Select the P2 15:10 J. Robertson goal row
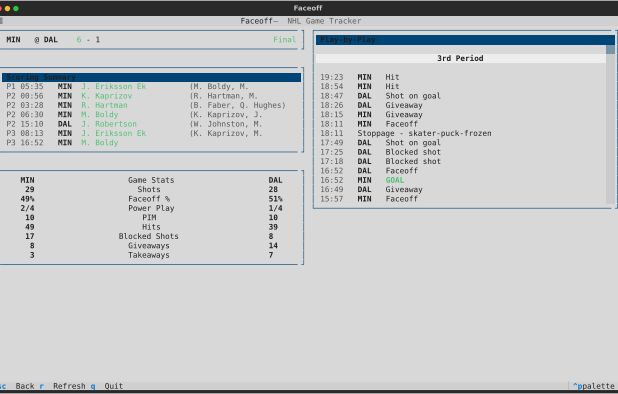Image resolution: width=618 pixels, height=394 pixels. point(152,124)
